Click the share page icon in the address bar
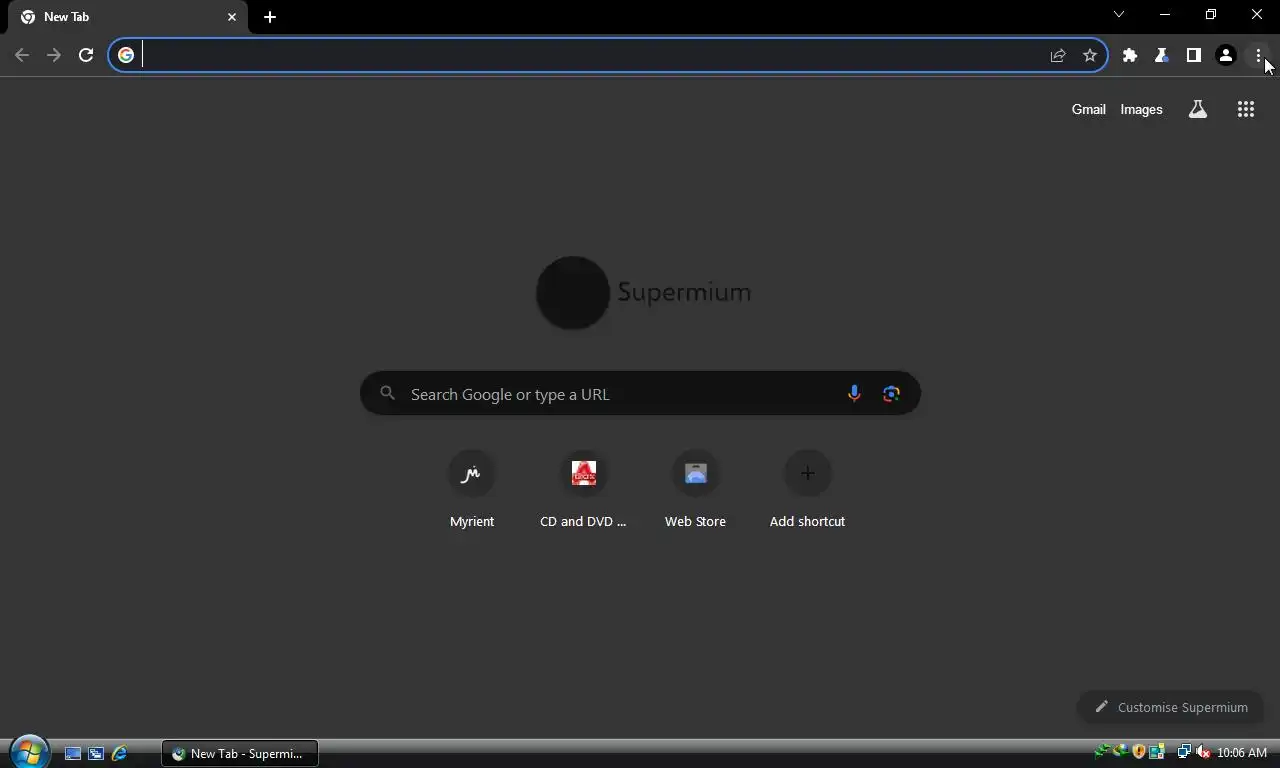1280x768 pixels. (x=1058, y=55)
